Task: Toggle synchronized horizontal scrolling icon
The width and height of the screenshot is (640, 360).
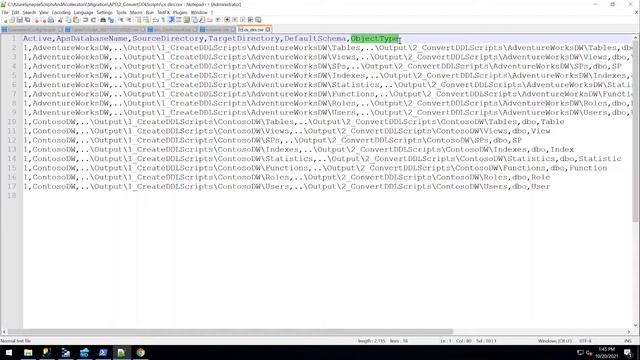Action: 146,20
